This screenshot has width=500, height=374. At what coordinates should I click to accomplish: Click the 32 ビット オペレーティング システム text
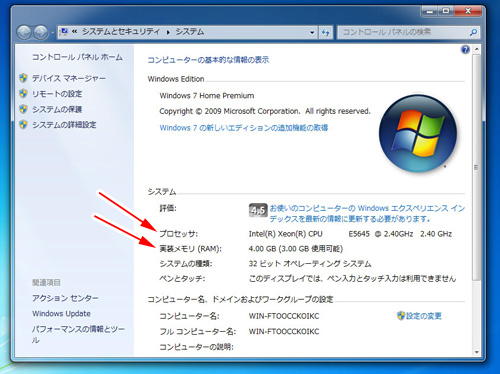point(310,264)
